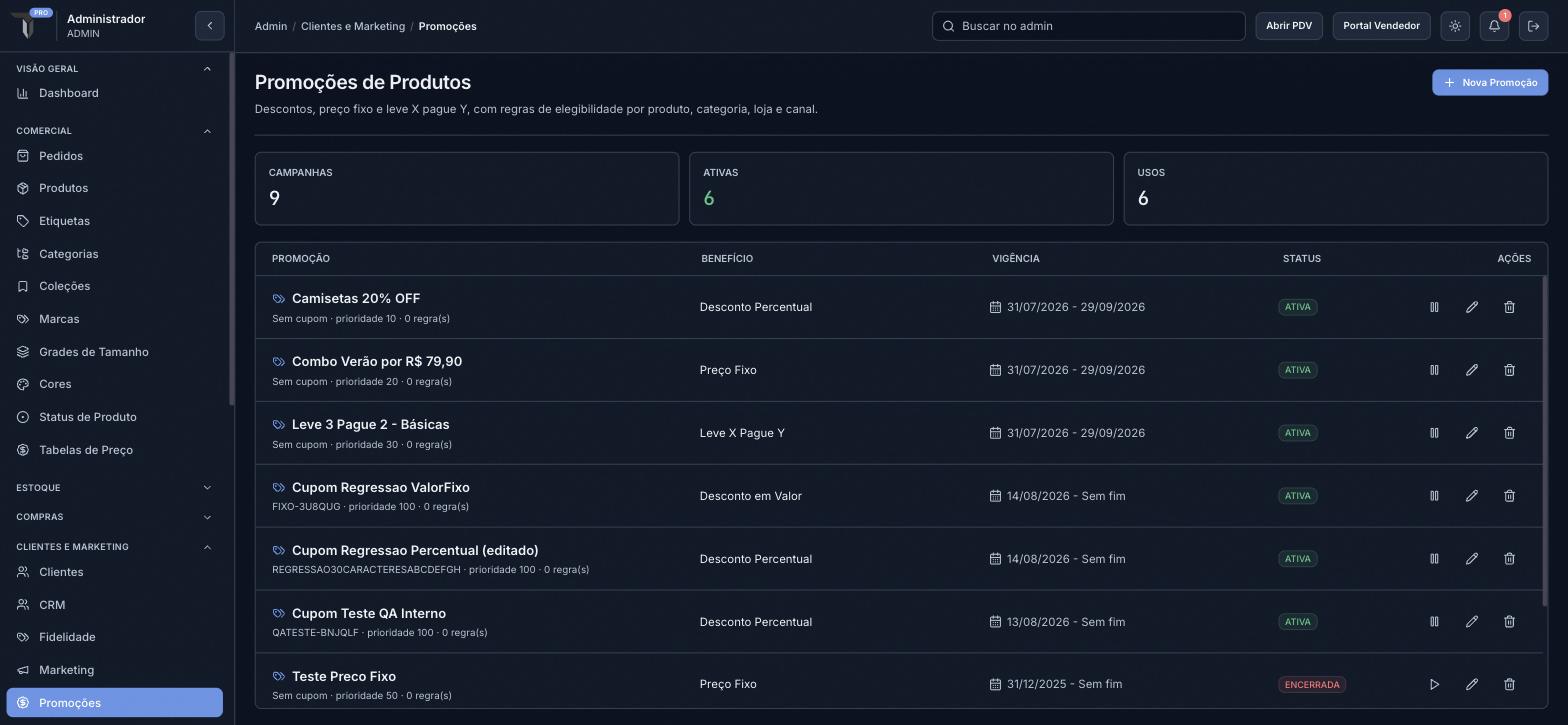Delete the Camisetas 20% OFF promotion
Image resolution: width=1568 pixels, height=725 pixels.
pos(1510,307)
